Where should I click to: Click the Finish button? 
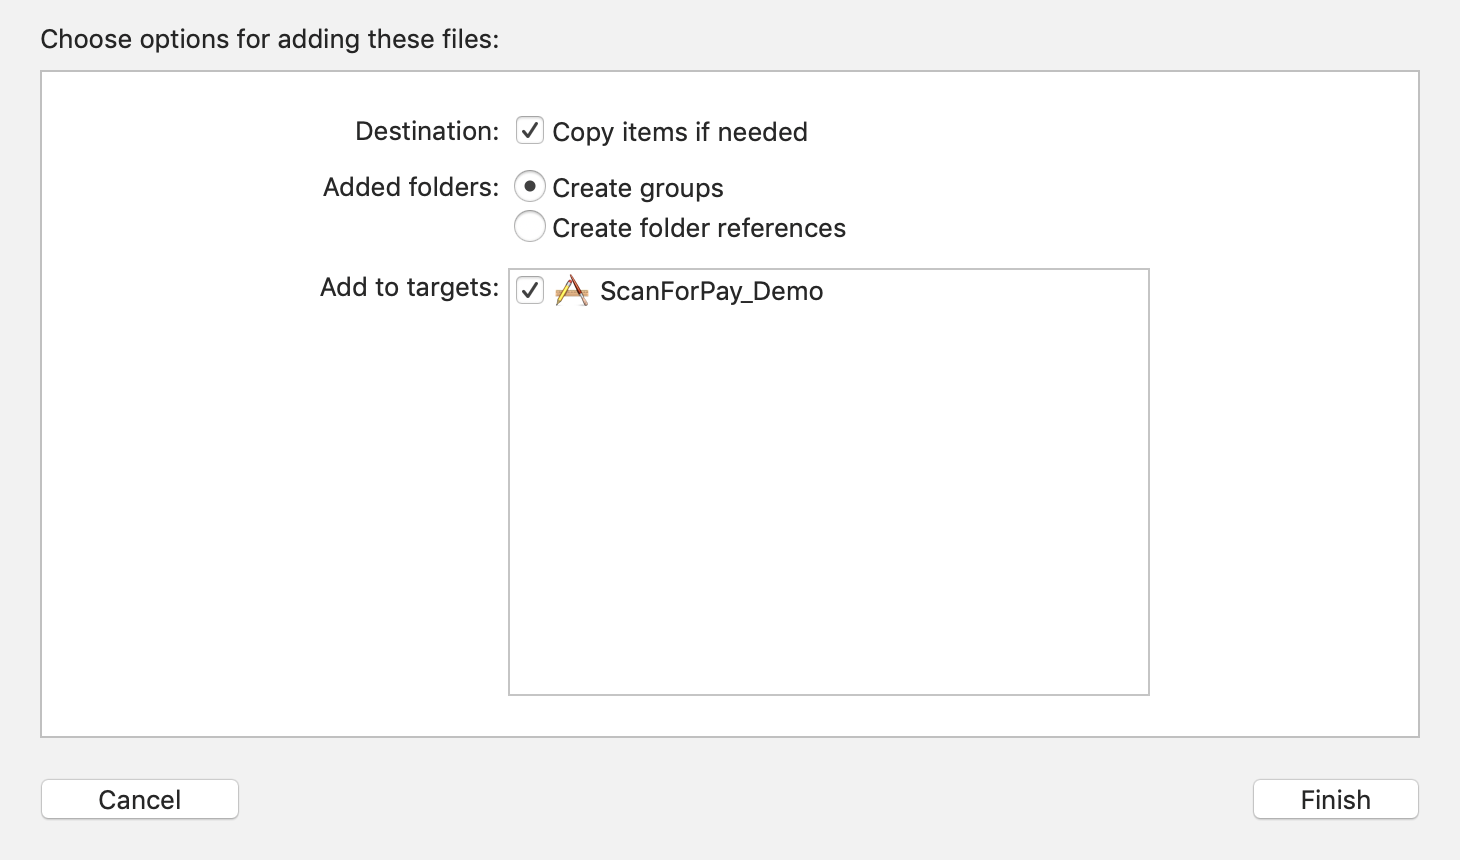1336,799
